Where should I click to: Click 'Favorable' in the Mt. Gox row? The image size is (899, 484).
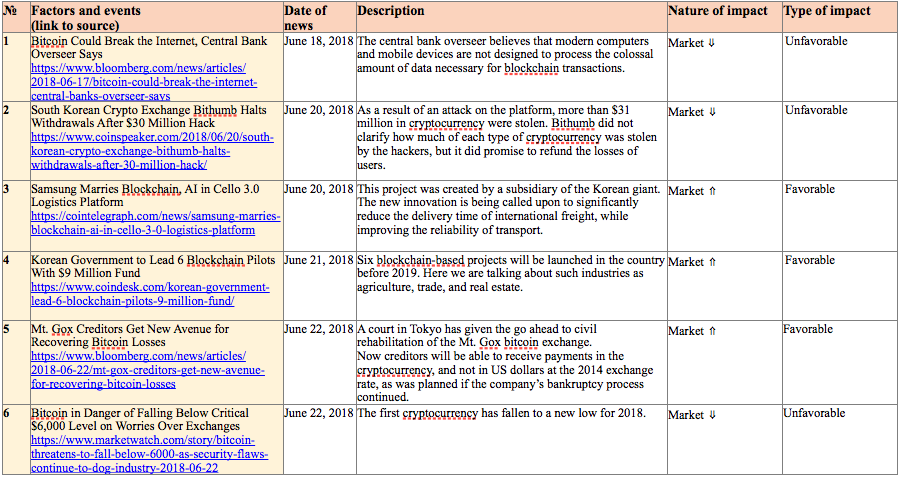coord(808,329)
